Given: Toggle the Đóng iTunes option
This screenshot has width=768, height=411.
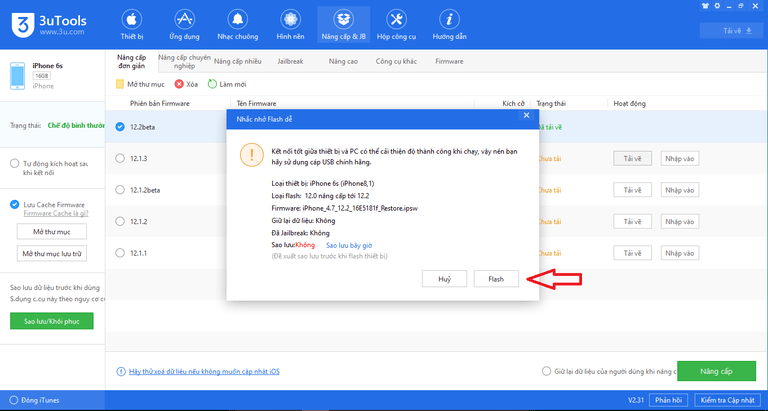Looking at the screenshot, I should tap(14, 400).
